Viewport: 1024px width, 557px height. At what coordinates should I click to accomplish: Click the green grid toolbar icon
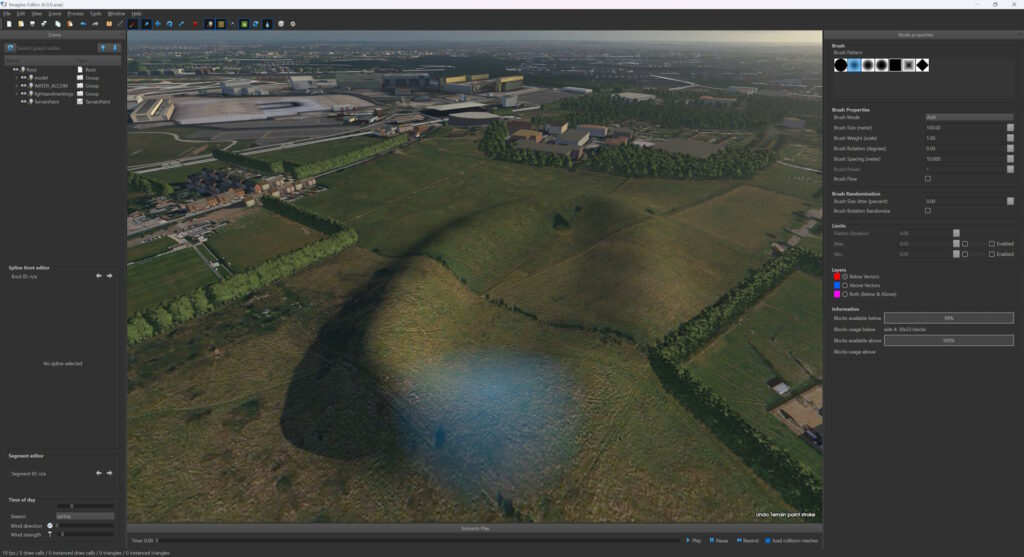[244, 24]
